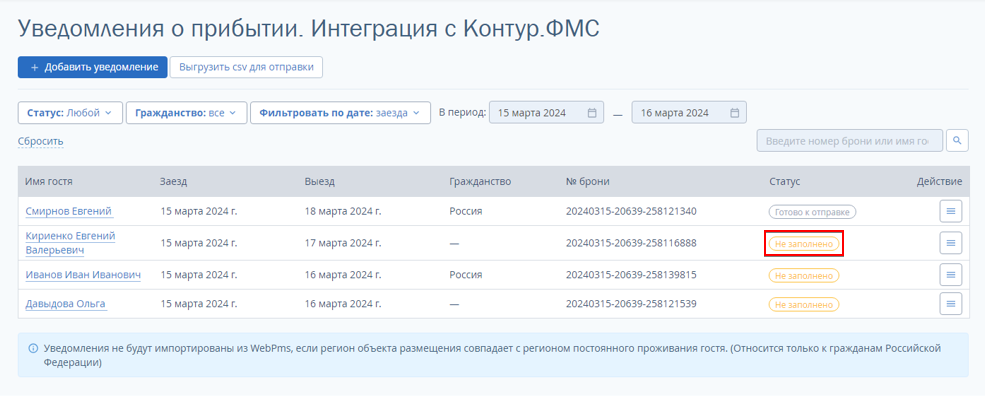Viewport: 985px width, 396px height.
Task: Click calendar icon in 16 марта 2024 field
Action: click(734, 113)
